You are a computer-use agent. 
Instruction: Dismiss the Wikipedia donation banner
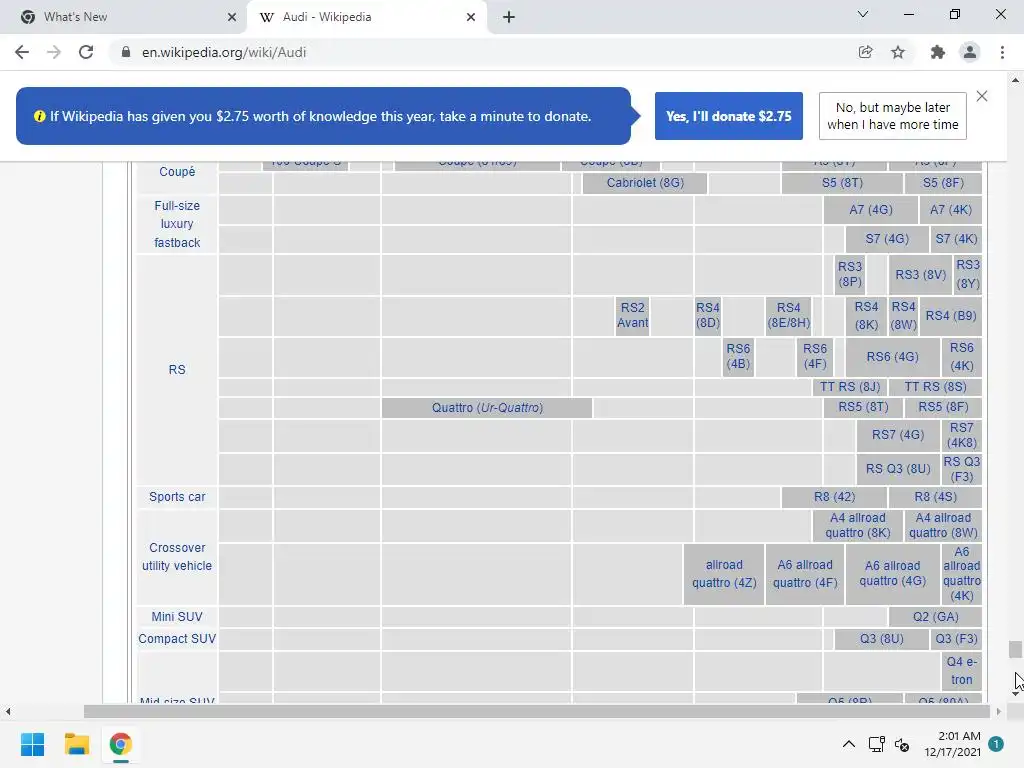[982, 96]
